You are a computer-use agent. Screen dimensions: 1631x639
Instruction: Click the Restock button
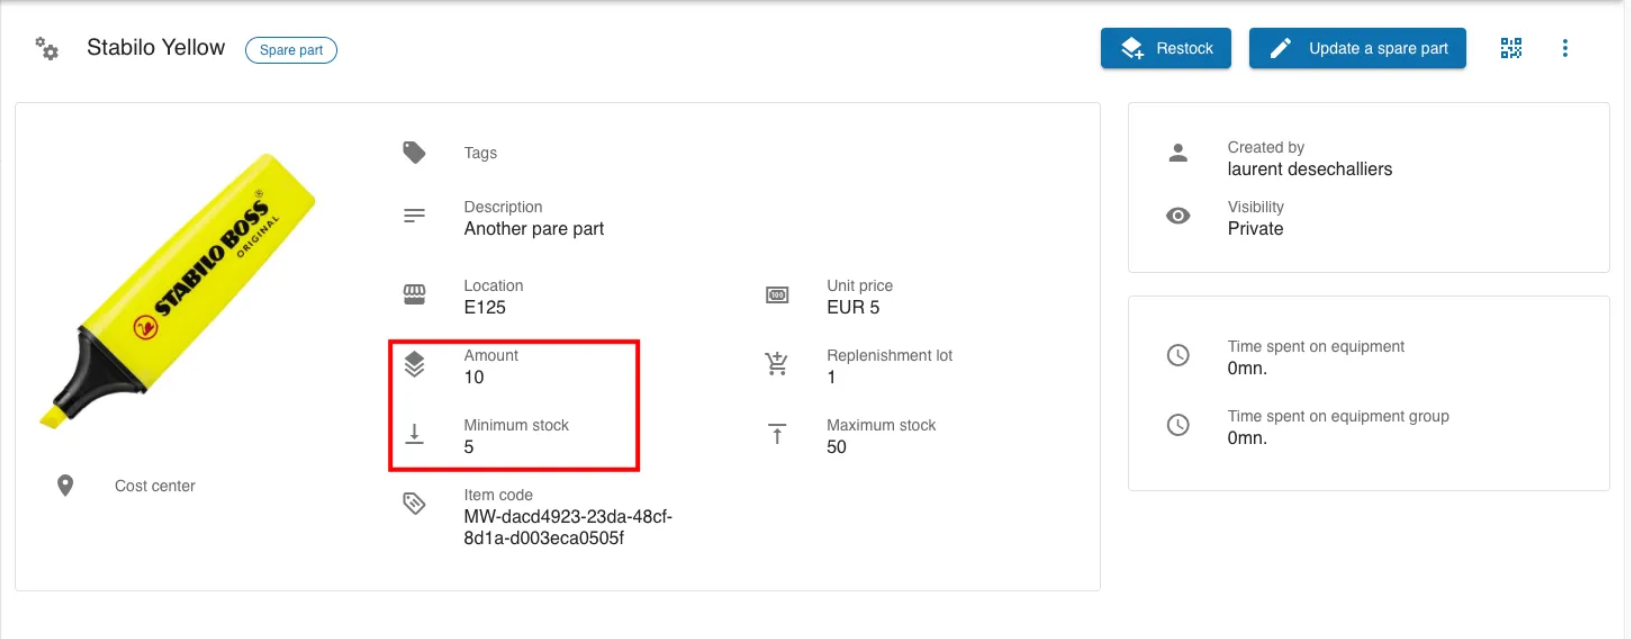point(1166,48)
